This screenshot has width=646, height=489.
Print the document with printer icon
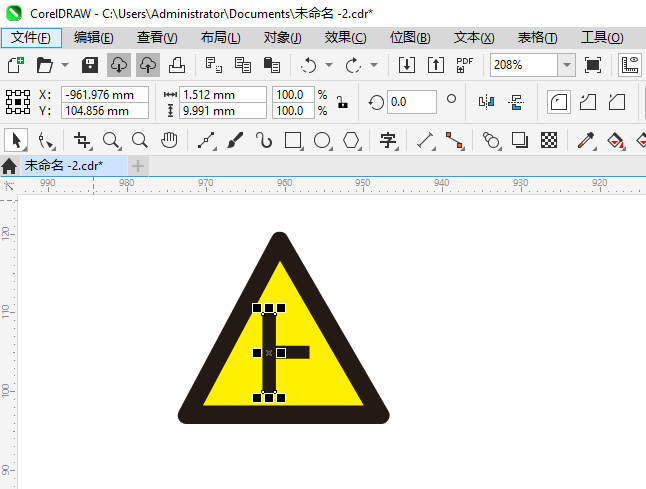point(177,65)
